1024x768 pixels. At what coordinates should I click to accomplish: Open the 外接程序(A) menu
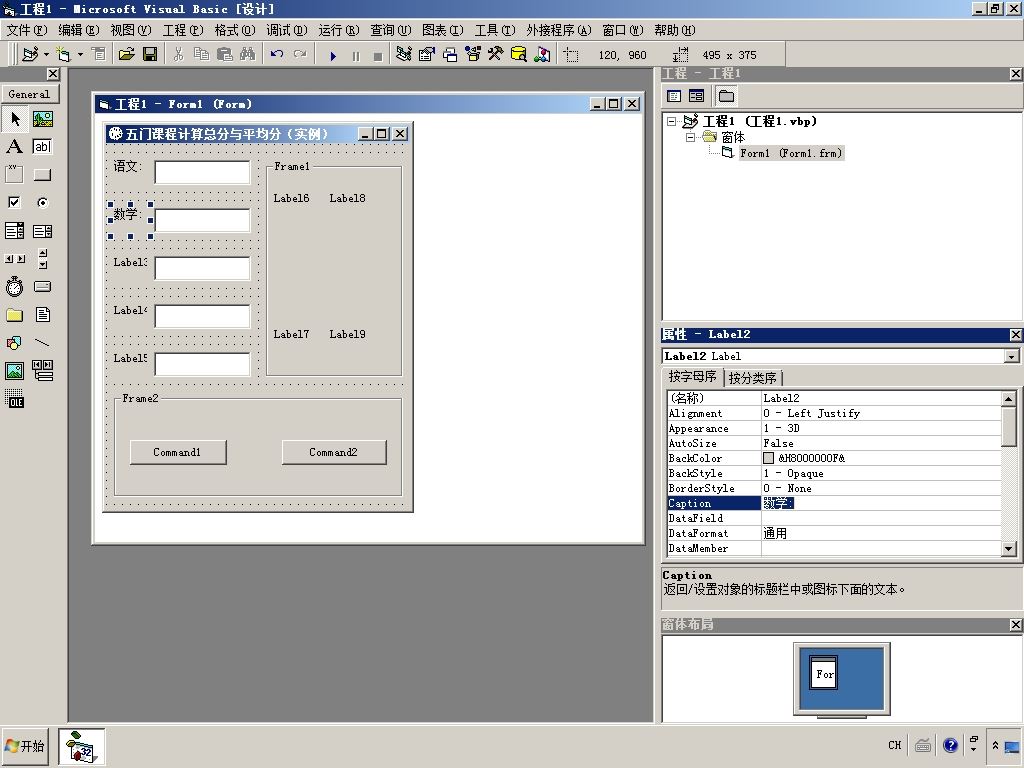[x=558, y=30]
